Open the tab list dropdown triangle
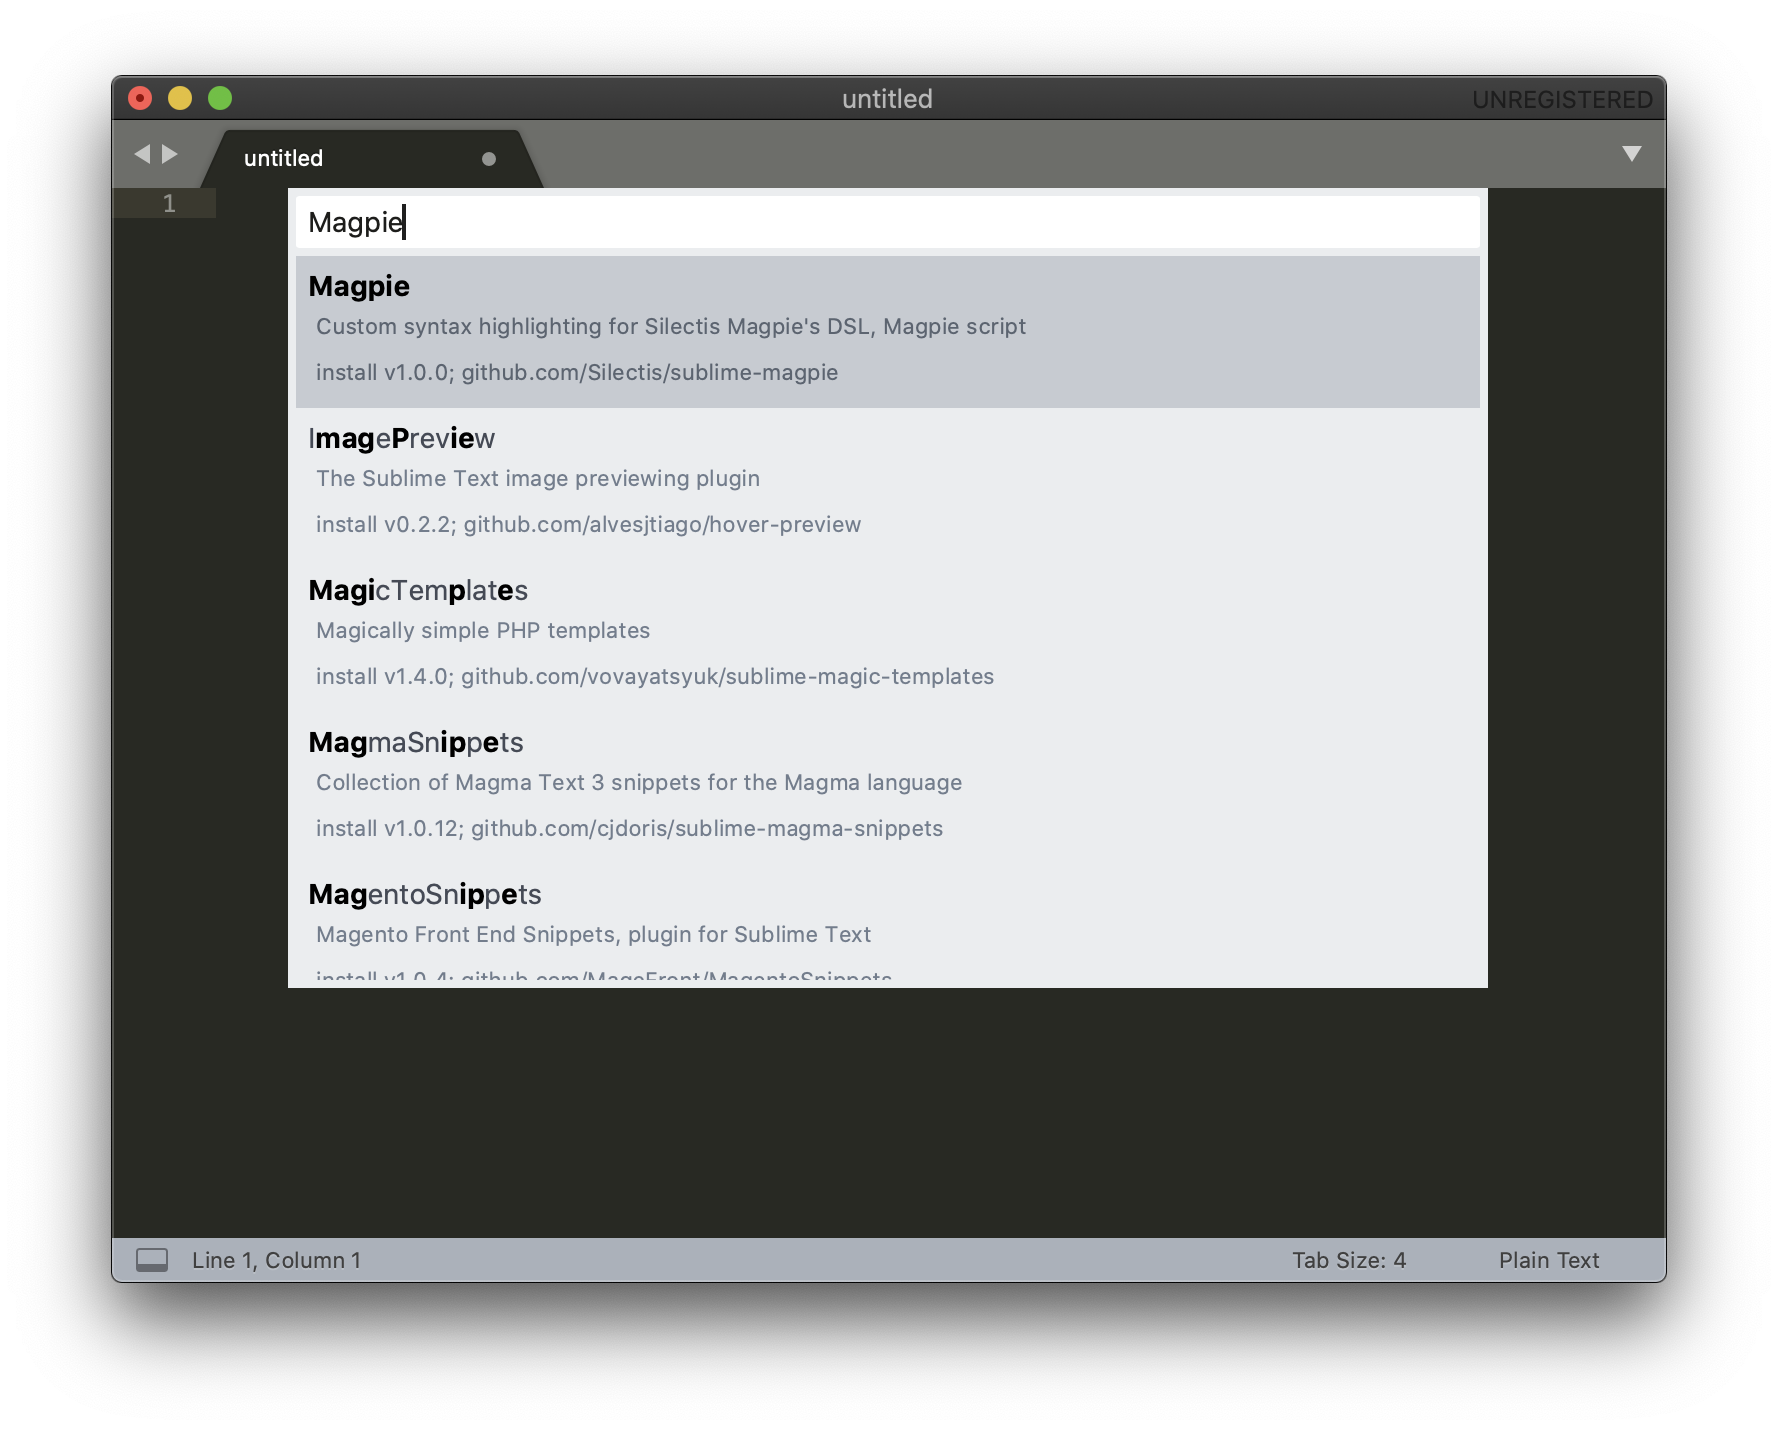 pyautogui.click(x=1631, y=154)
